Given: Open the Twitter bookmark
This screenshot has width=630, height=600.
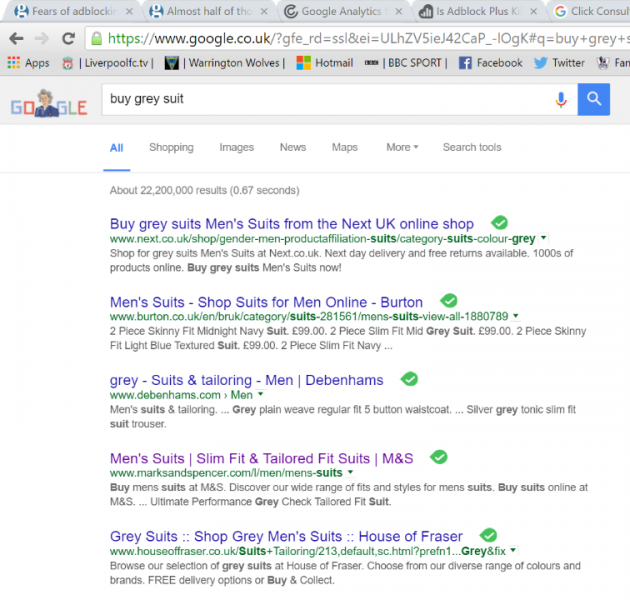Looking at the screenshot, I should [559, 63].
